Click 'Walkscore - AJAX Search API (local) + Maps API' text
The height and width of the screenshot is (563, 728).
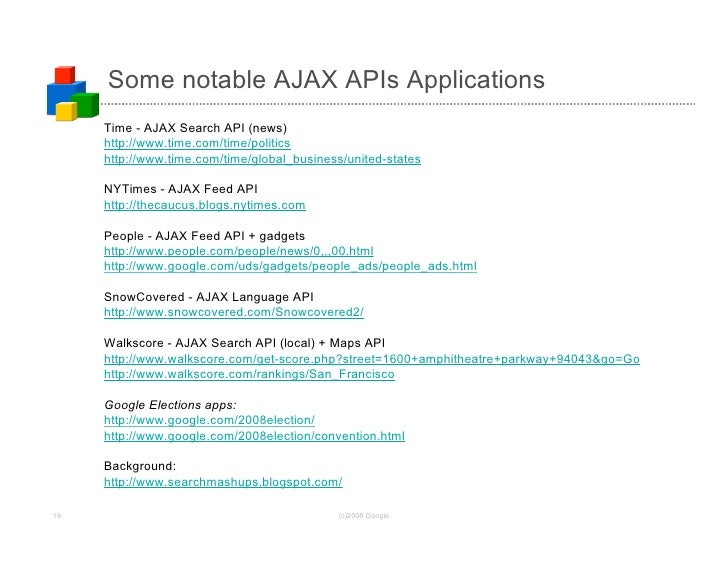pyautogui.click(x=245, y=343)
